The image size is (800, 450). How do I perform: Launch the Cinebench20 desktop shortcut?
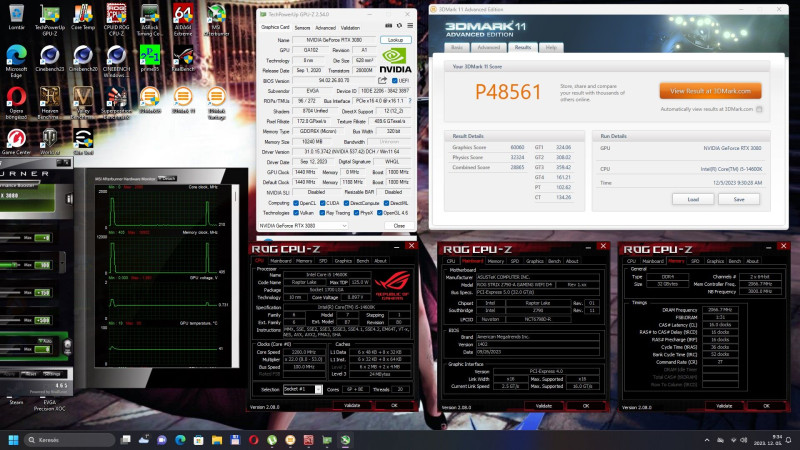[83, 59]
